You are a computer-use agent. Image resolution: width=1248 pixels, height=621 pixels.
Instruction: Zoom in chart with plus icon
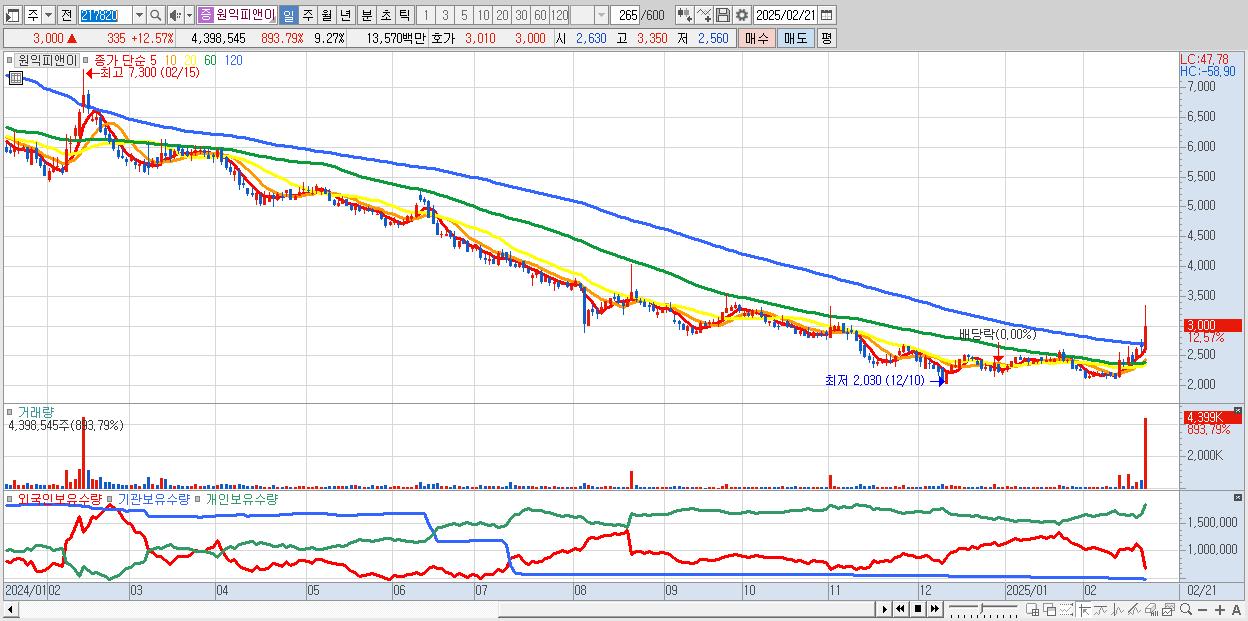pyautogui.click(x=1220, y=609)
